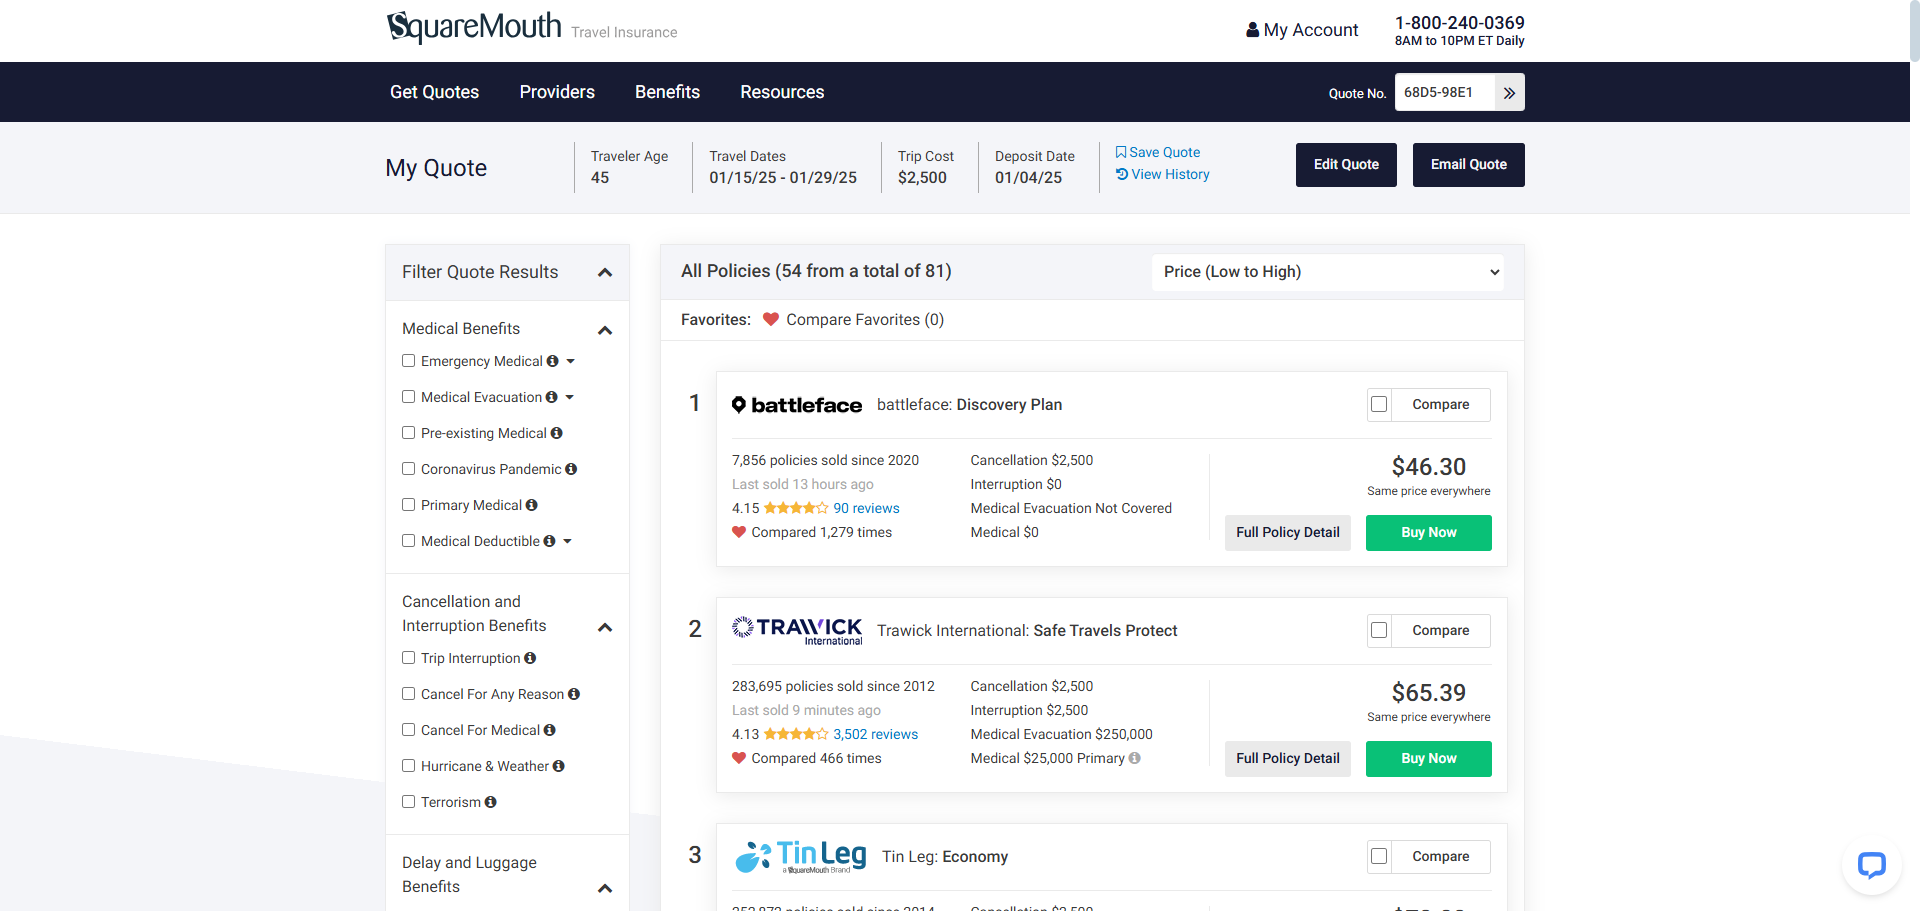Screen dimensions: 1920x911
Task: Click the My Account person icon
Action: click(1252, 30)
